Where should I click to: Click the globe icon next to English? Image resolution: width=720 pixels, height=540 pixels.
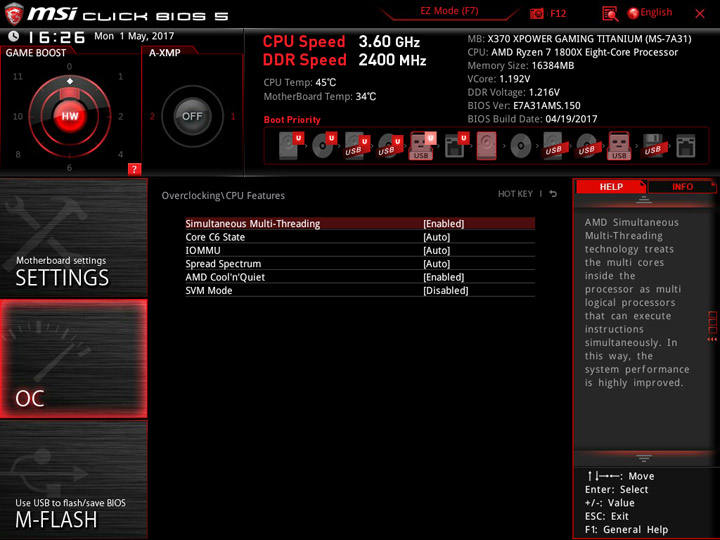(x=633, y=13)
